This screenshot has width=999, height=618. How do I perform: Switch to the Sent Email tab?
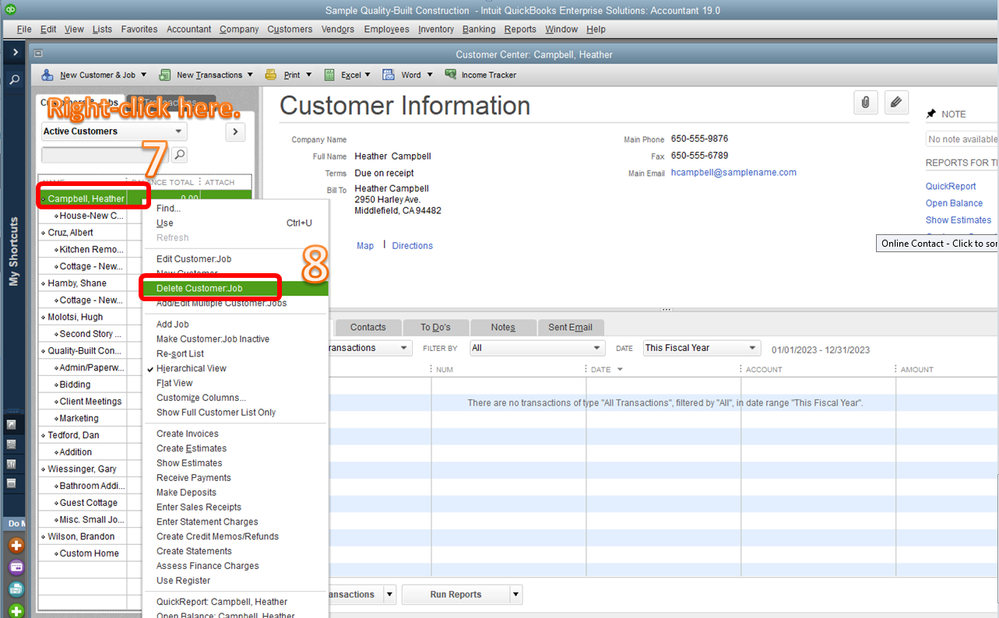pos(570,327)
